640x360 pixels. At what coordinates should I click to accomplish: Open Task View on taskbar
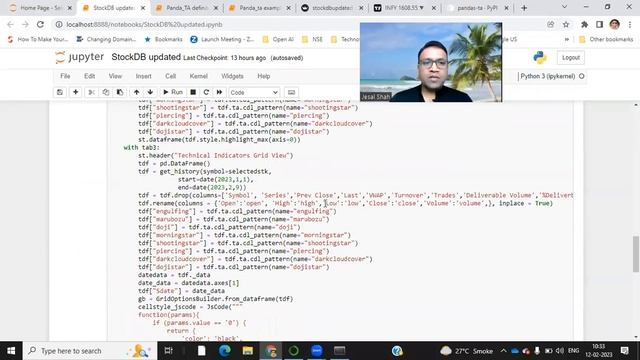(x=168, y=351)
